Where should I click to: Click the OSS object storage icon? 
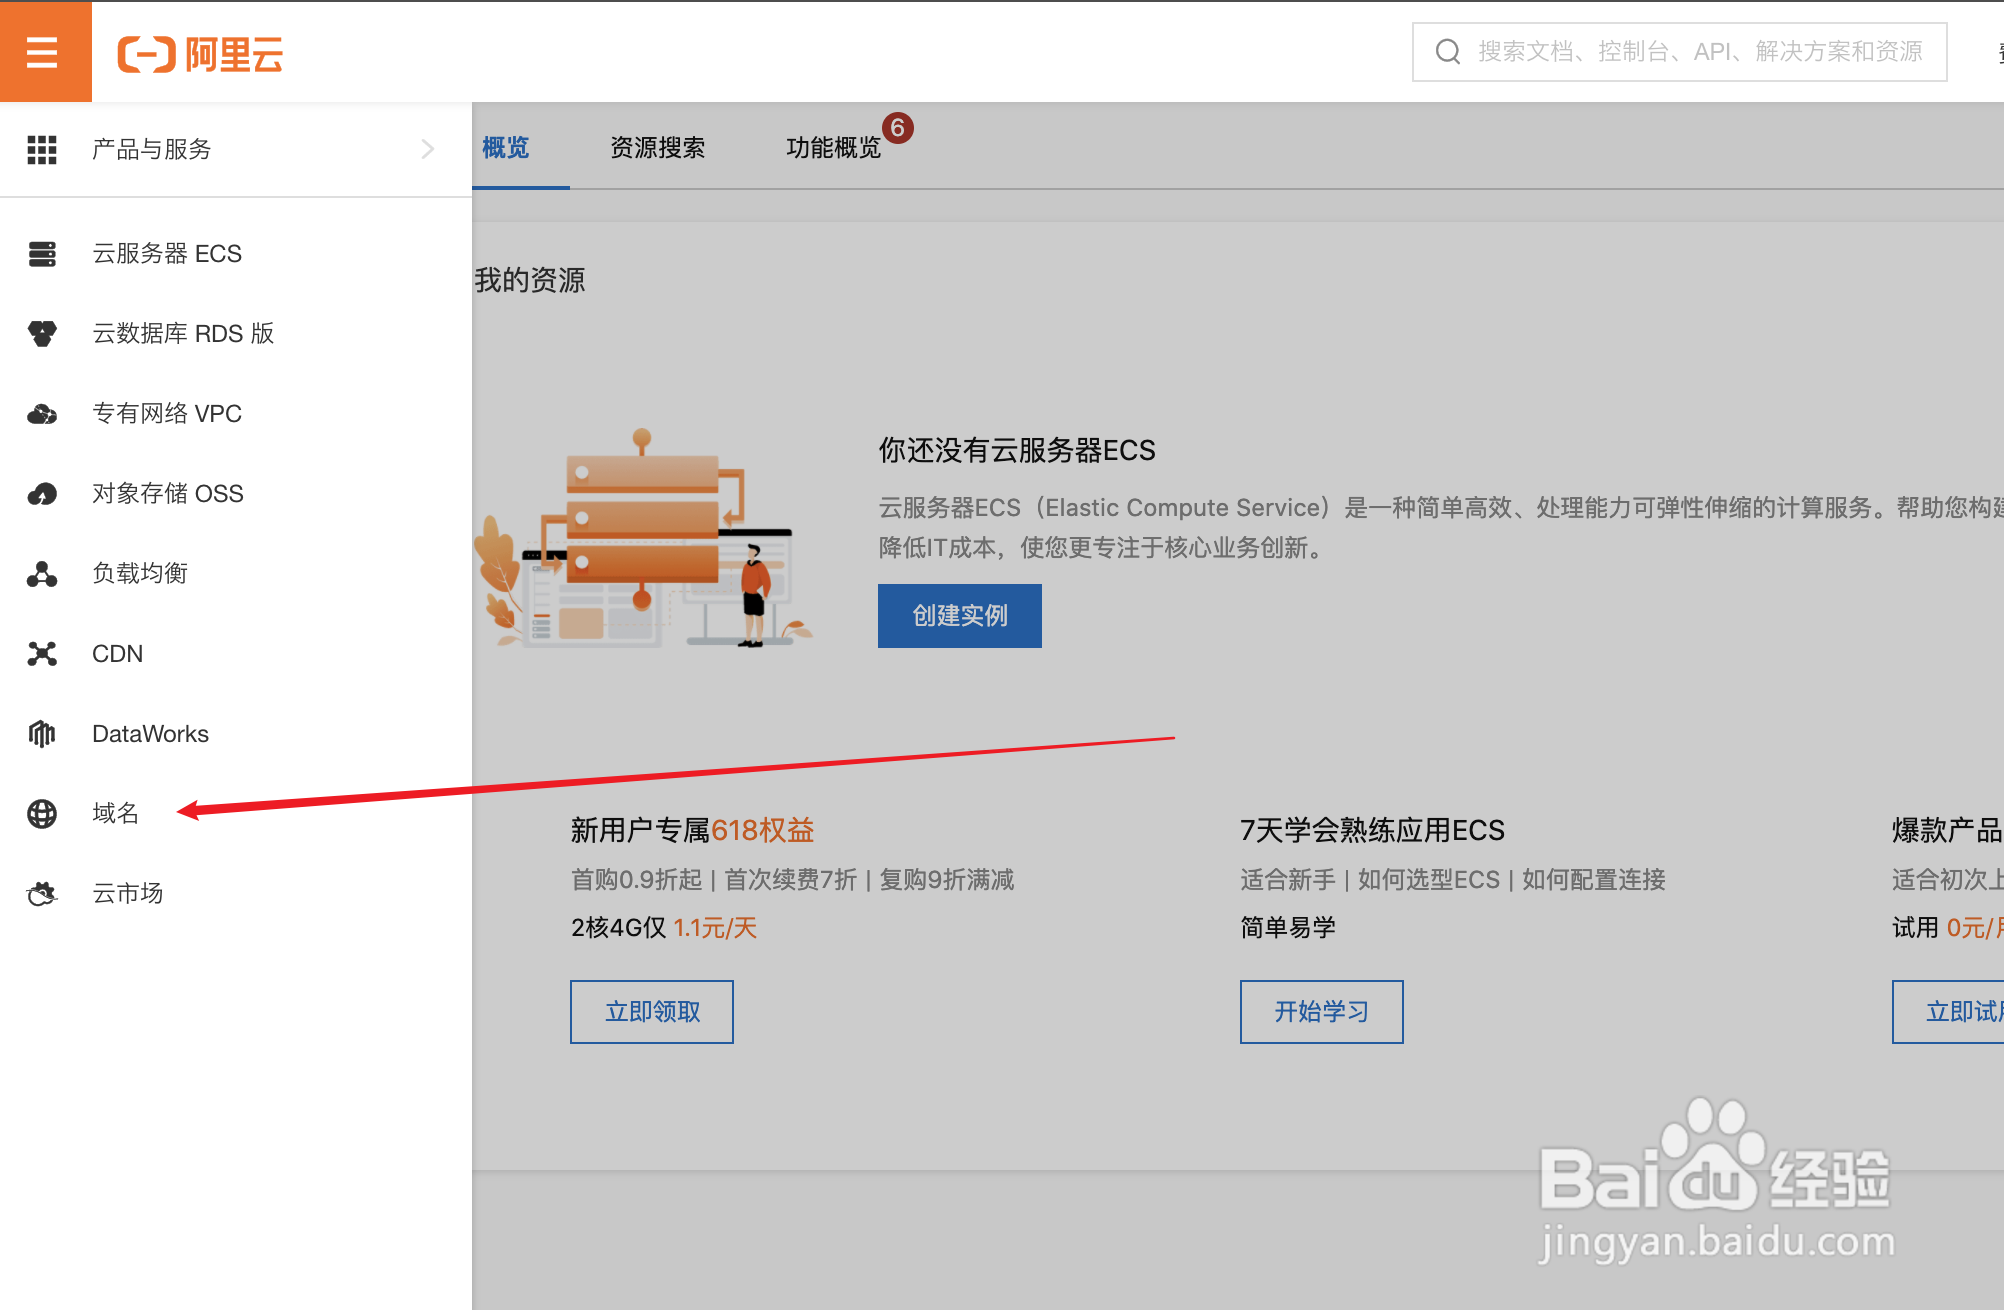(x=42, y=494)
